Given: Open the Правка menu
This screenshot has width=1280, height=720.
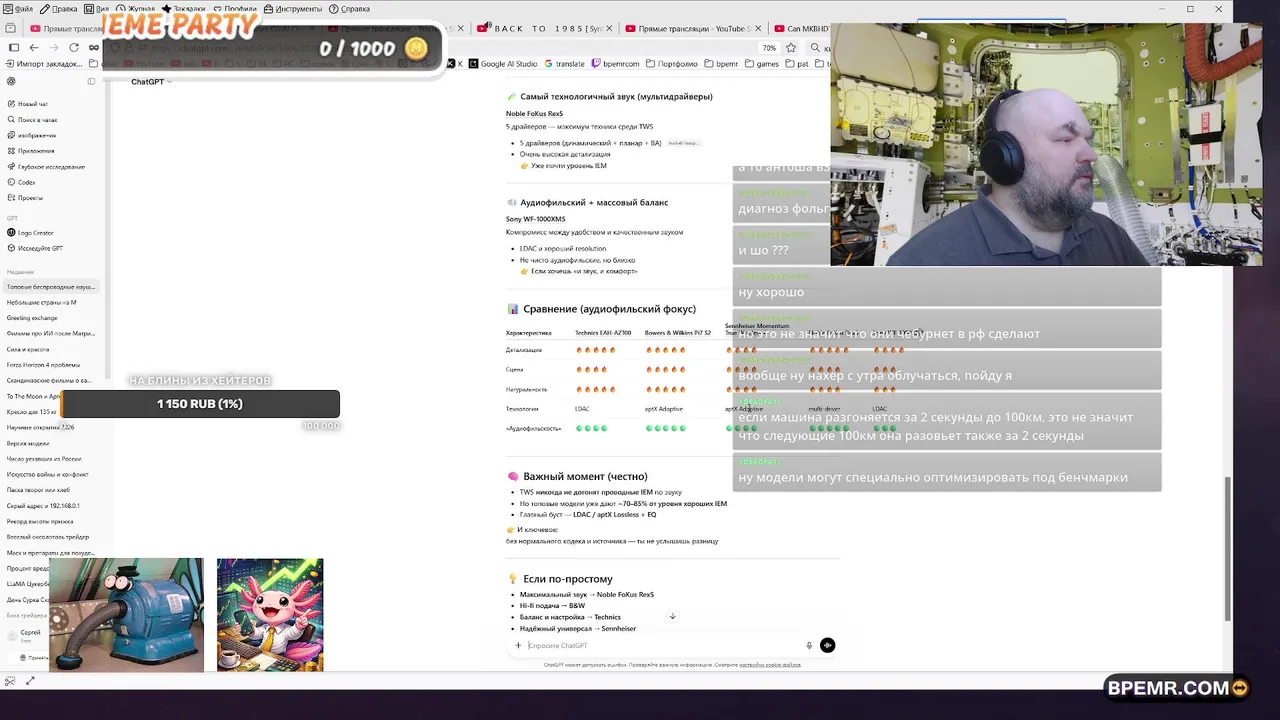Looking at the screenshot, I should tap(58, 9).
